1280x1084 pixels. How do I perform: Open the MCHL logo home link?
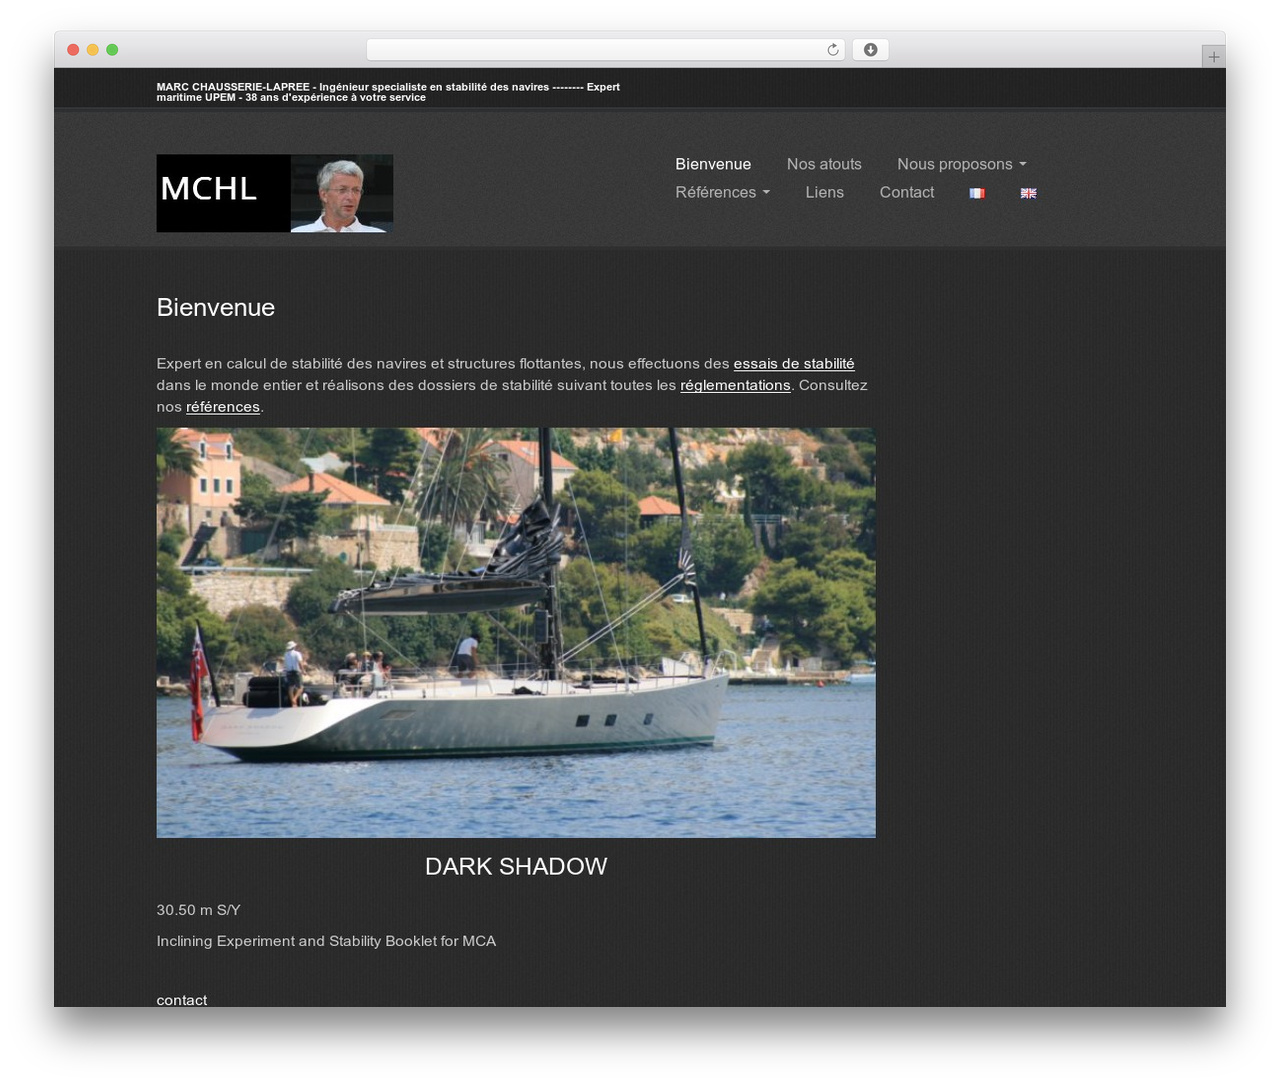point(274,193)
